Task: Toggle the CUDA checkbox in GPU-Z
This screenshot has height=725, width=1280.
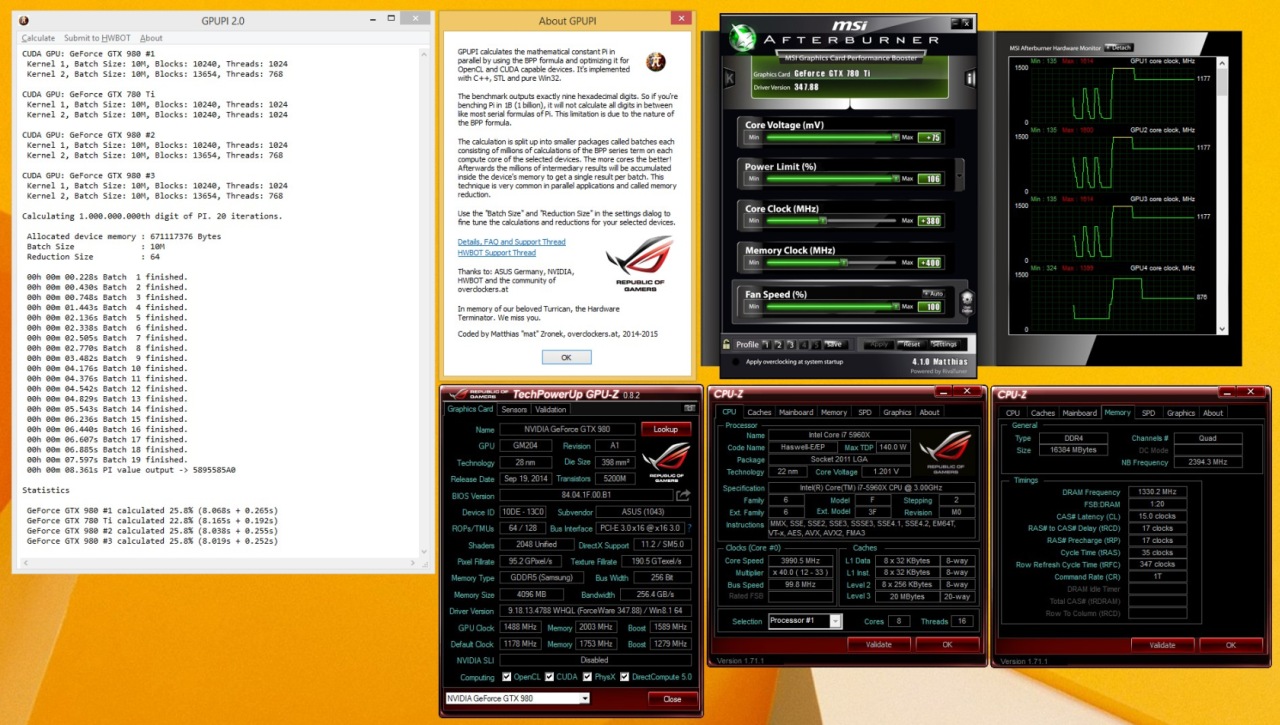Action: tap(547, 677)
